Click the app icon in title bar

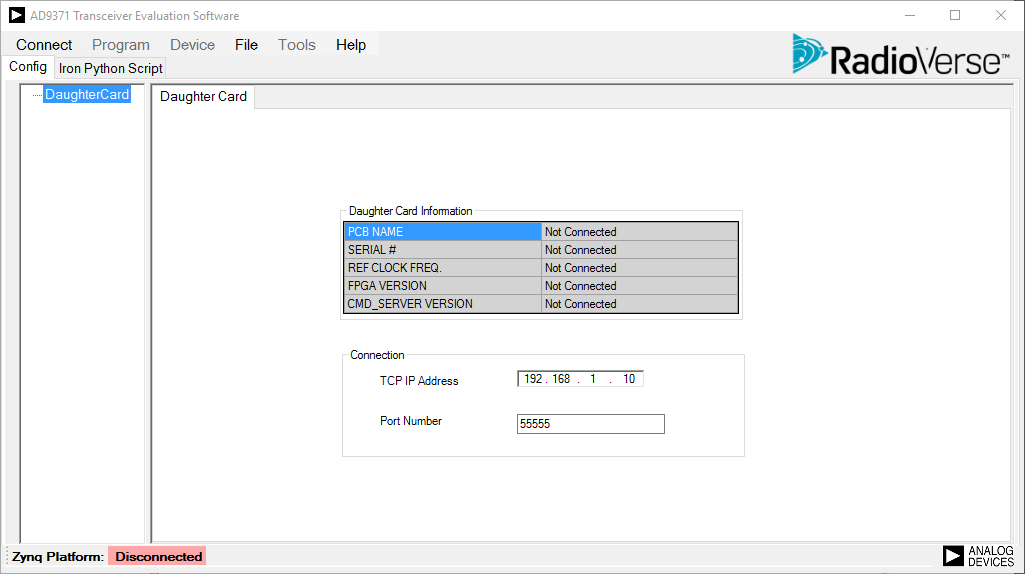click(x=17, y=16)
